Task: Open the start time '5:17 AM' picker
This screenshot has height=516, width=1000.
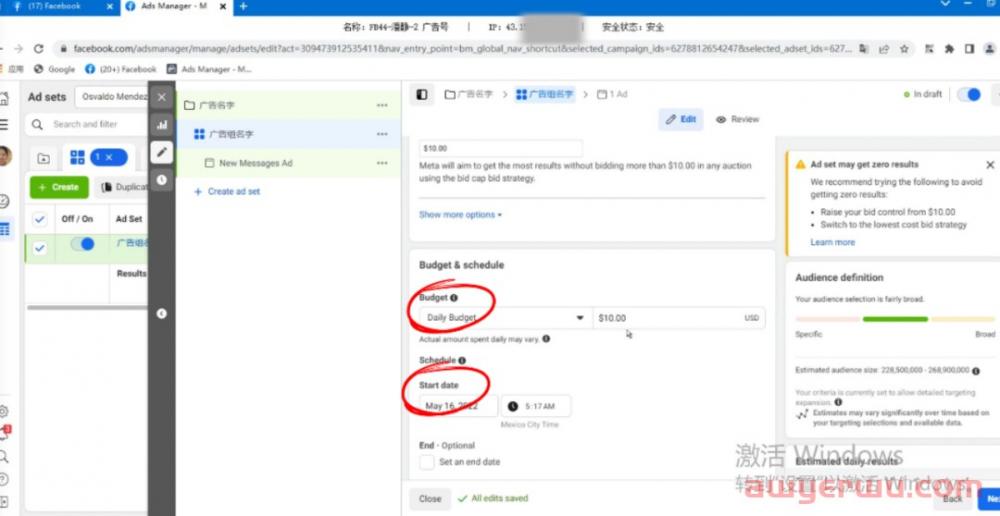Action: tap(536, 406)
